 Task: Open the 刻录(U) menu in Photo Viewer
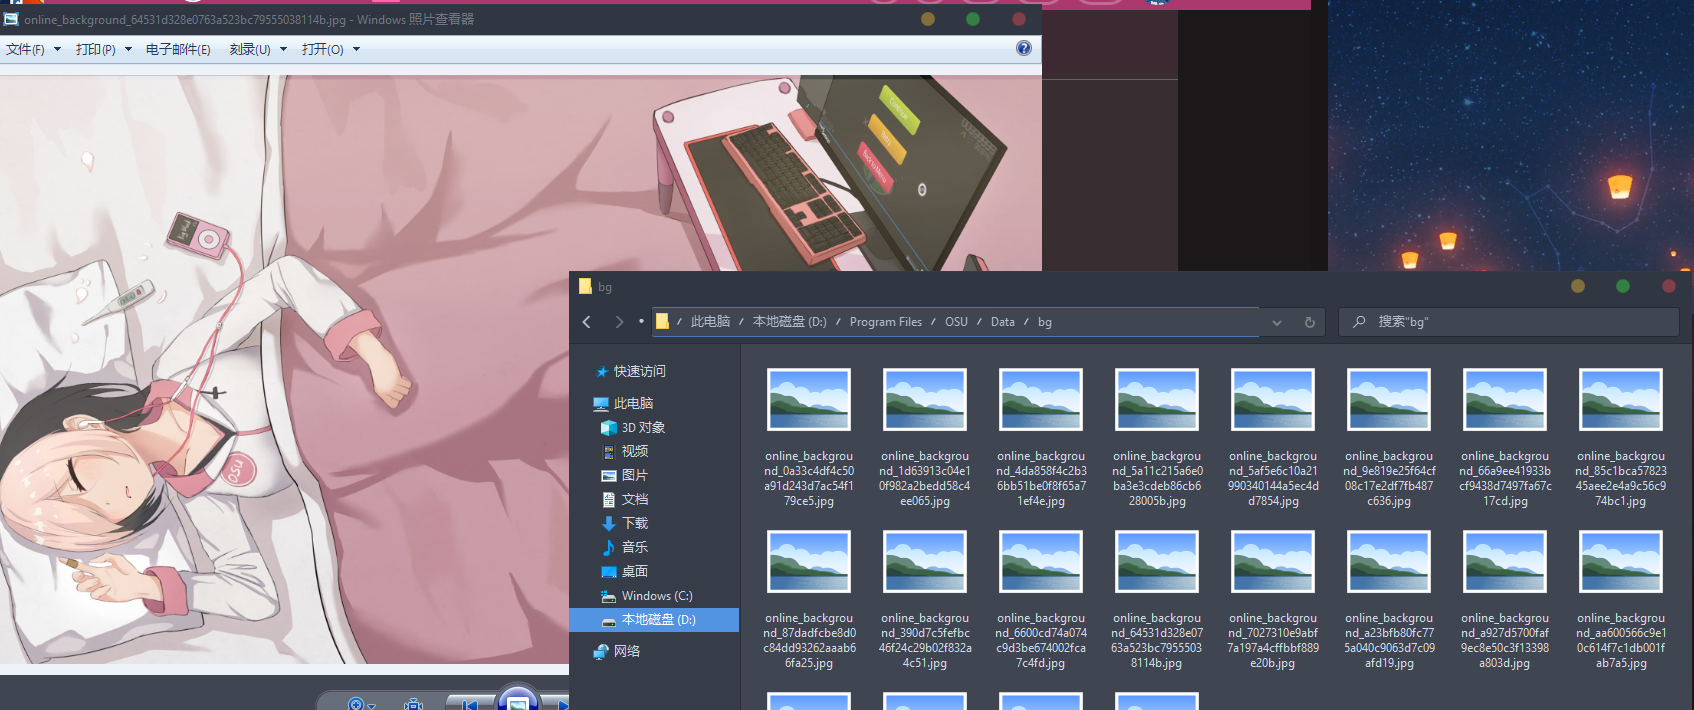(258, 49)
